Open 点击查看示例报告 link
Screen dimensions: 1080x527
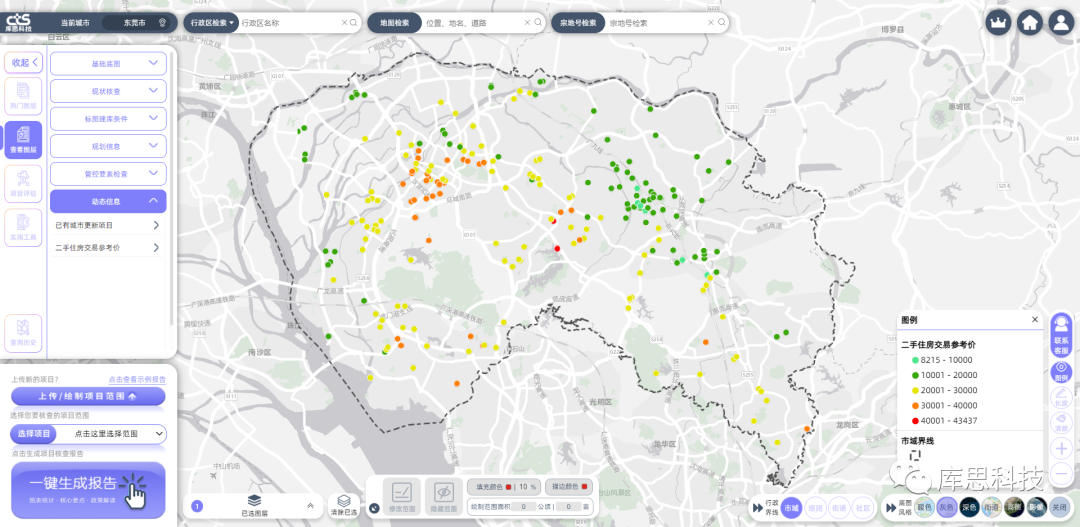137,380
